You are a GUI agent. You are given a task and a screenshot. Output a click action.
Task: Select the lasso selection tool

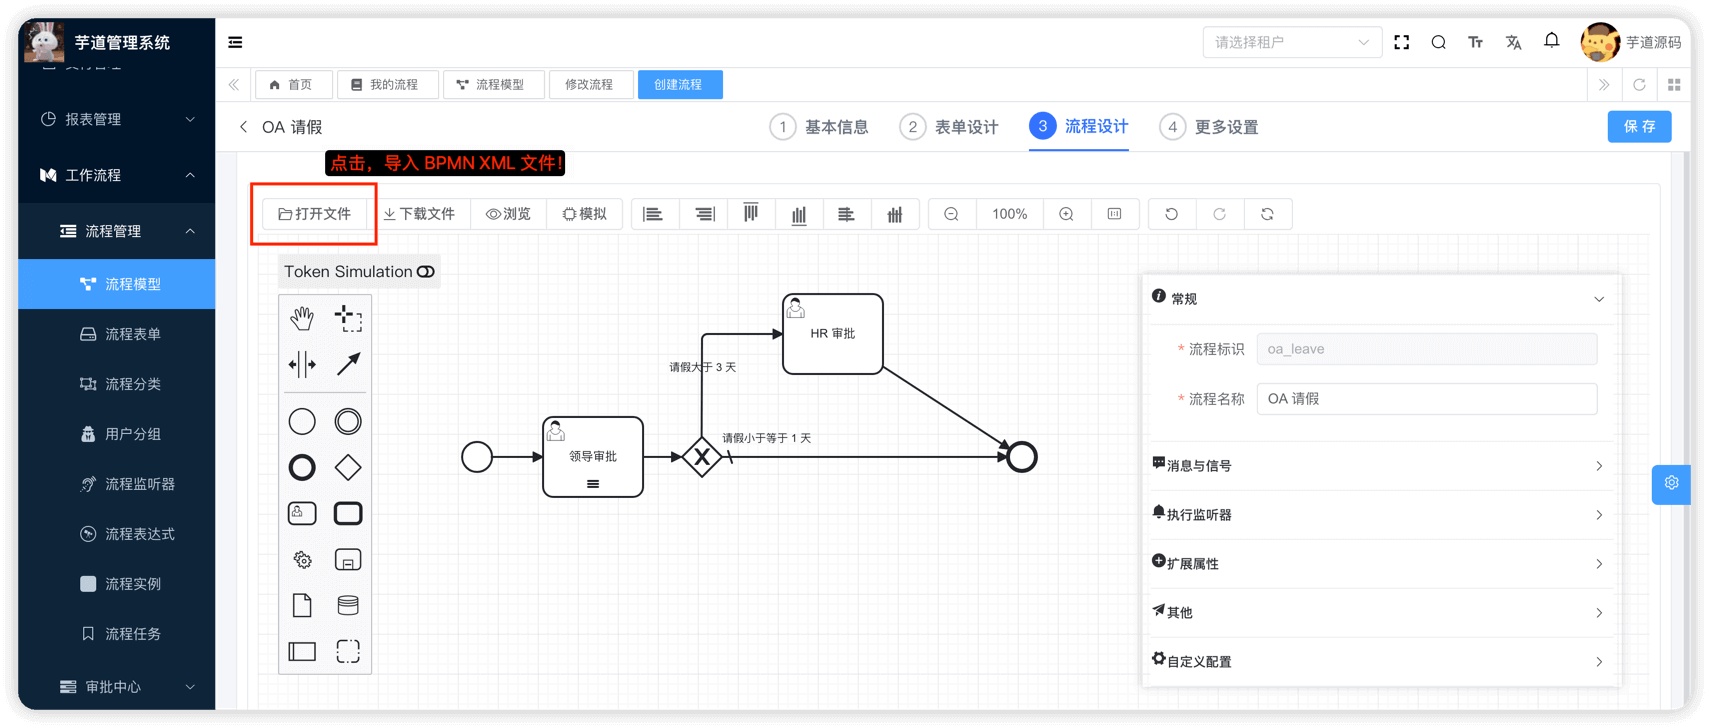[x=348, y=318]
